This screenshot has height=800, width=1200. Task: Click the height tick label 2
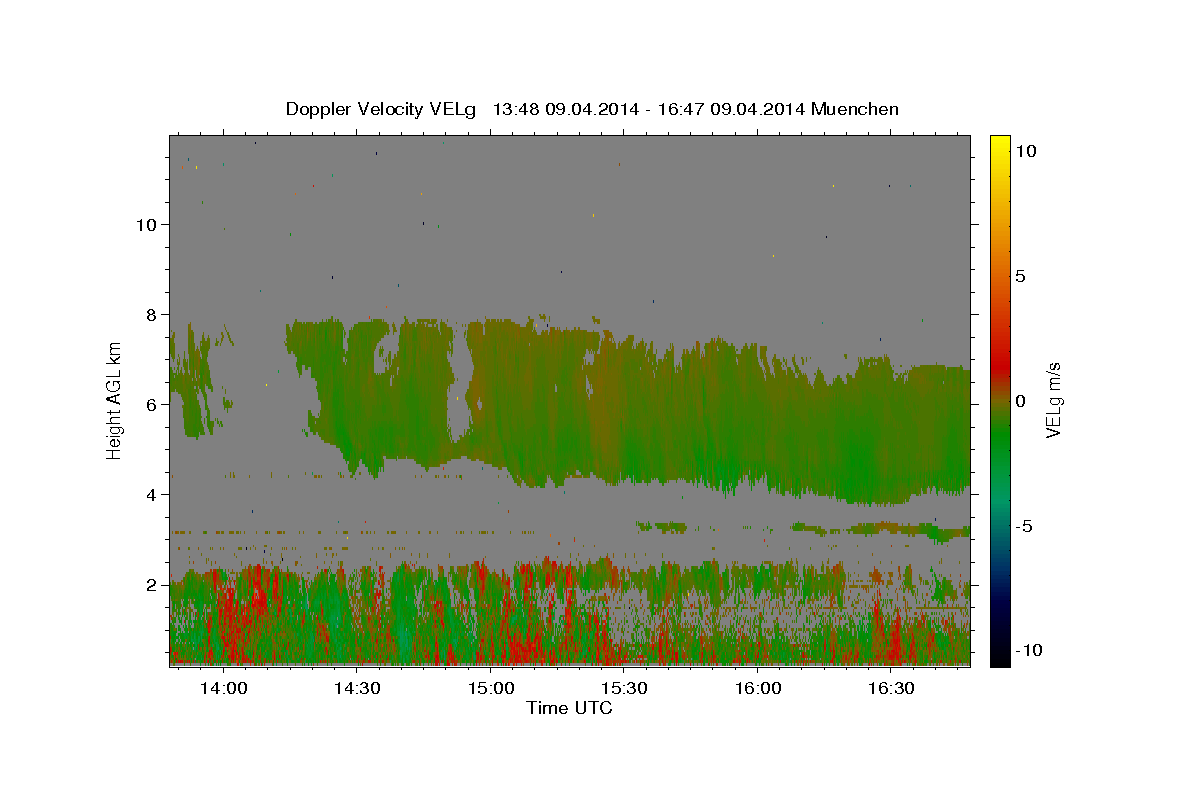(152, 585)
